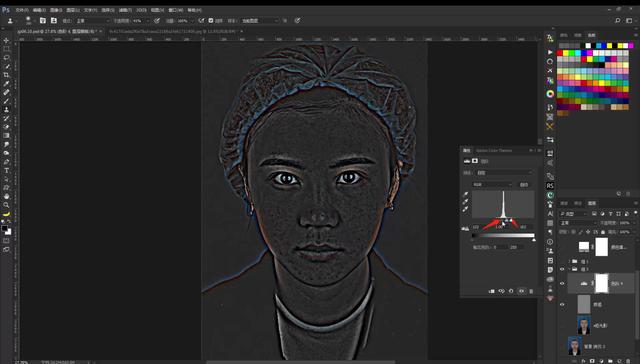This screenshot has width=640, height=364.
Task: Hide the levels adjustment layer via its eye icon
Action: 562,283
